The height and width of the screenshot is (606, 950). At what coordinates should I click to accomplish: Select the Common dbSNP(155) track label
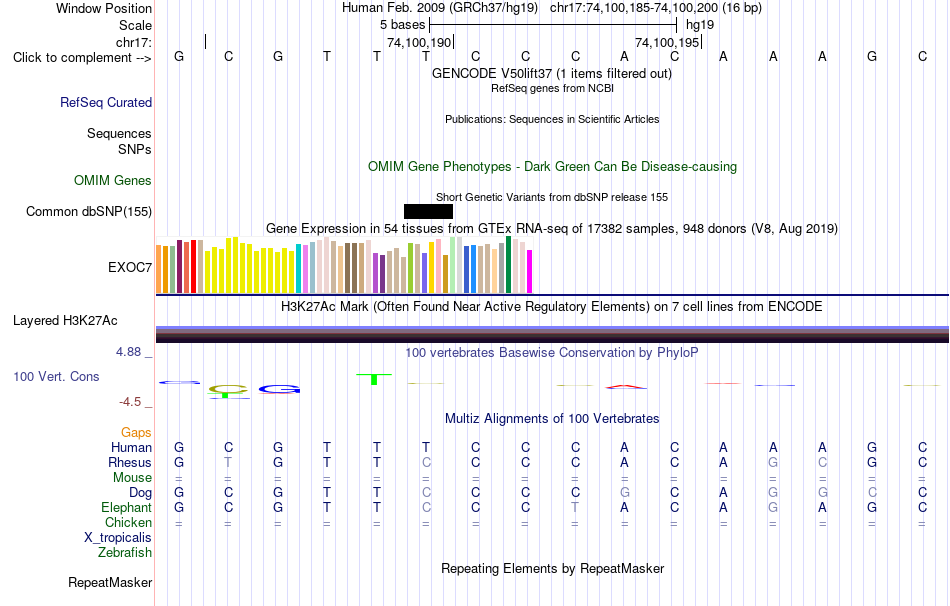pyautogui.click(x=89, y=211)
